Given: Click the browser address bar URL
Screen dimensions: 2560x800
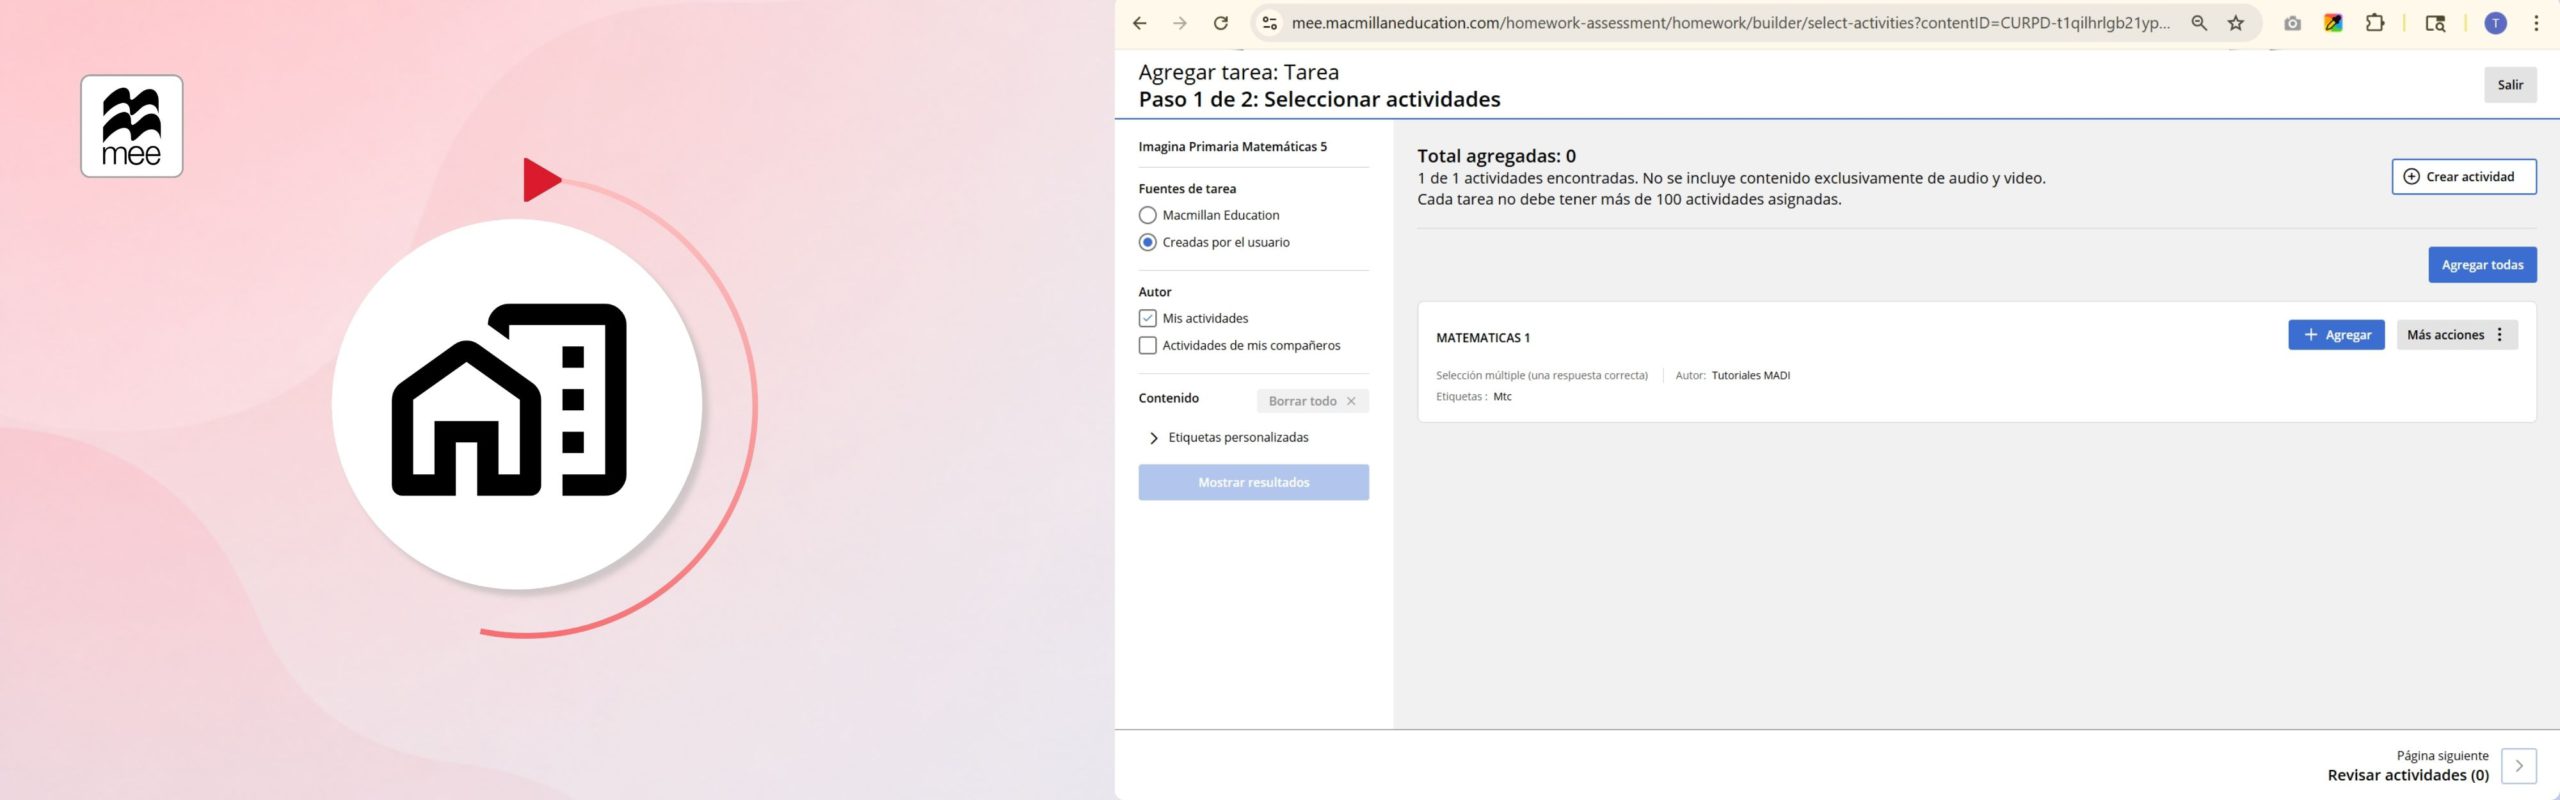Looking at the screenshot, I should (x=1730, y=23).
